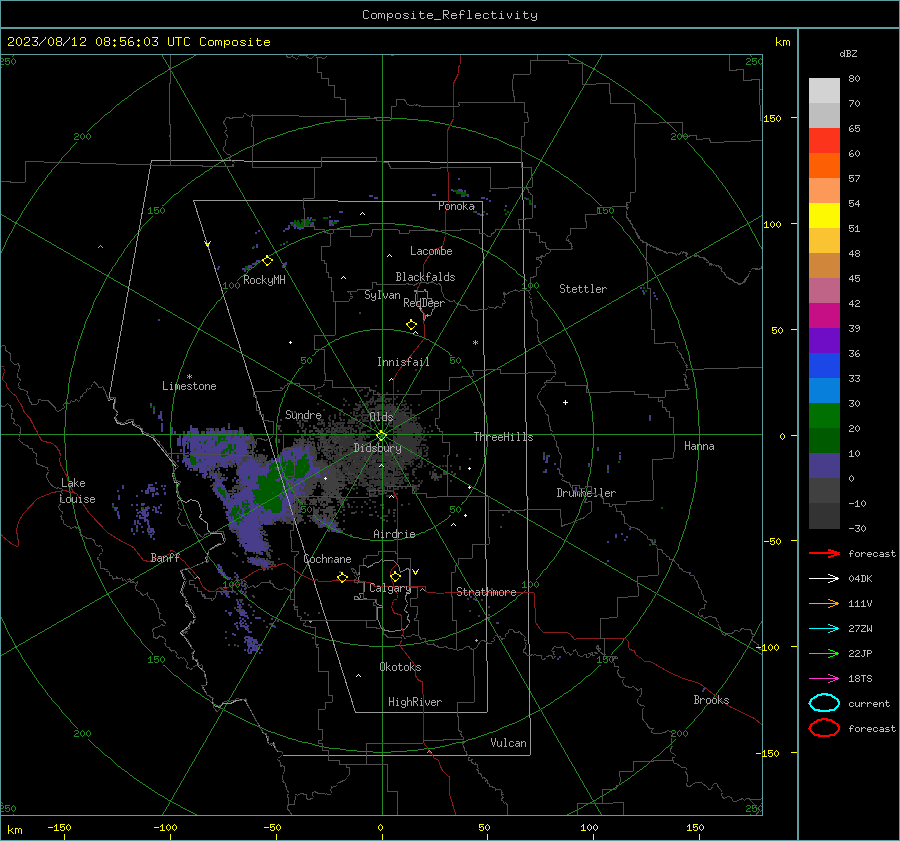Click the yellow diamond marker near RockyMH
This screenshot has height=841, width=900.
click(x=267, y=261)
